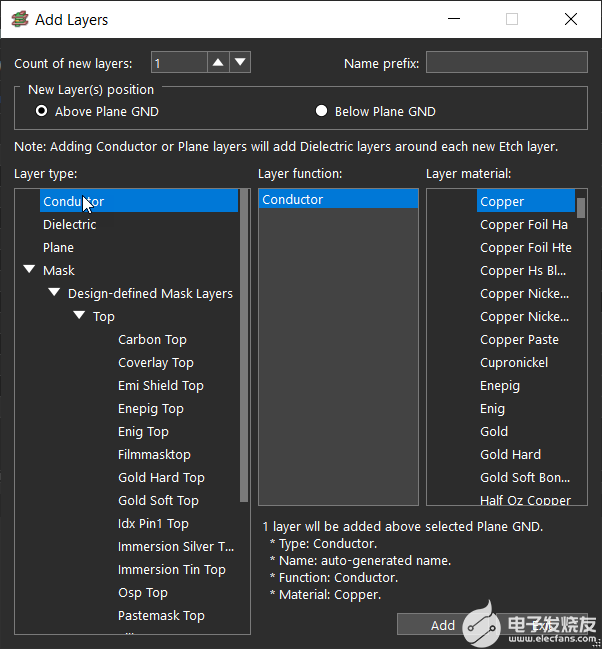Click the Add button
Viewport: 602px width, 649px height.
click(443, 625)
